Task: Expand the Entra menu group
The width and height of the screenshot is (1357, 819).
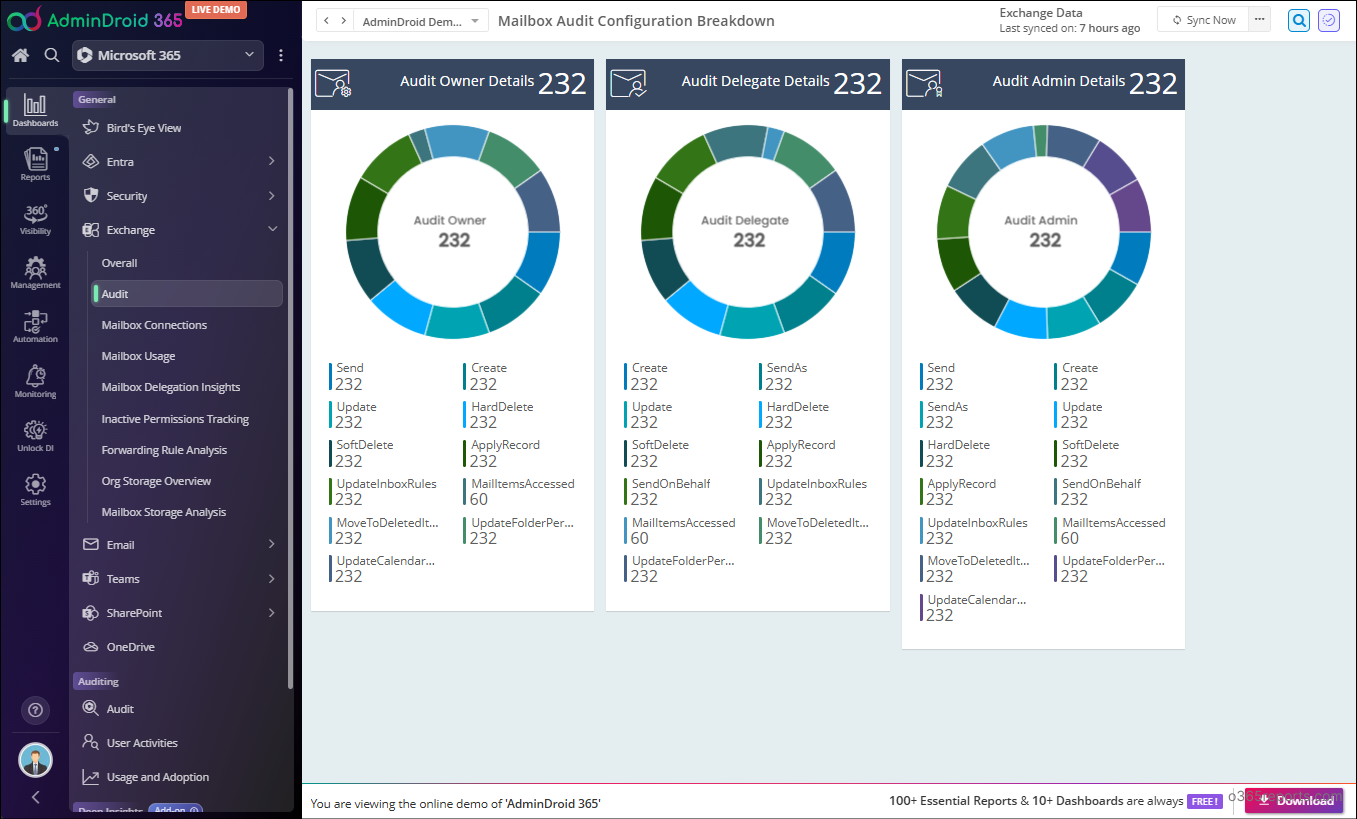Action: (x=179, y=162)
